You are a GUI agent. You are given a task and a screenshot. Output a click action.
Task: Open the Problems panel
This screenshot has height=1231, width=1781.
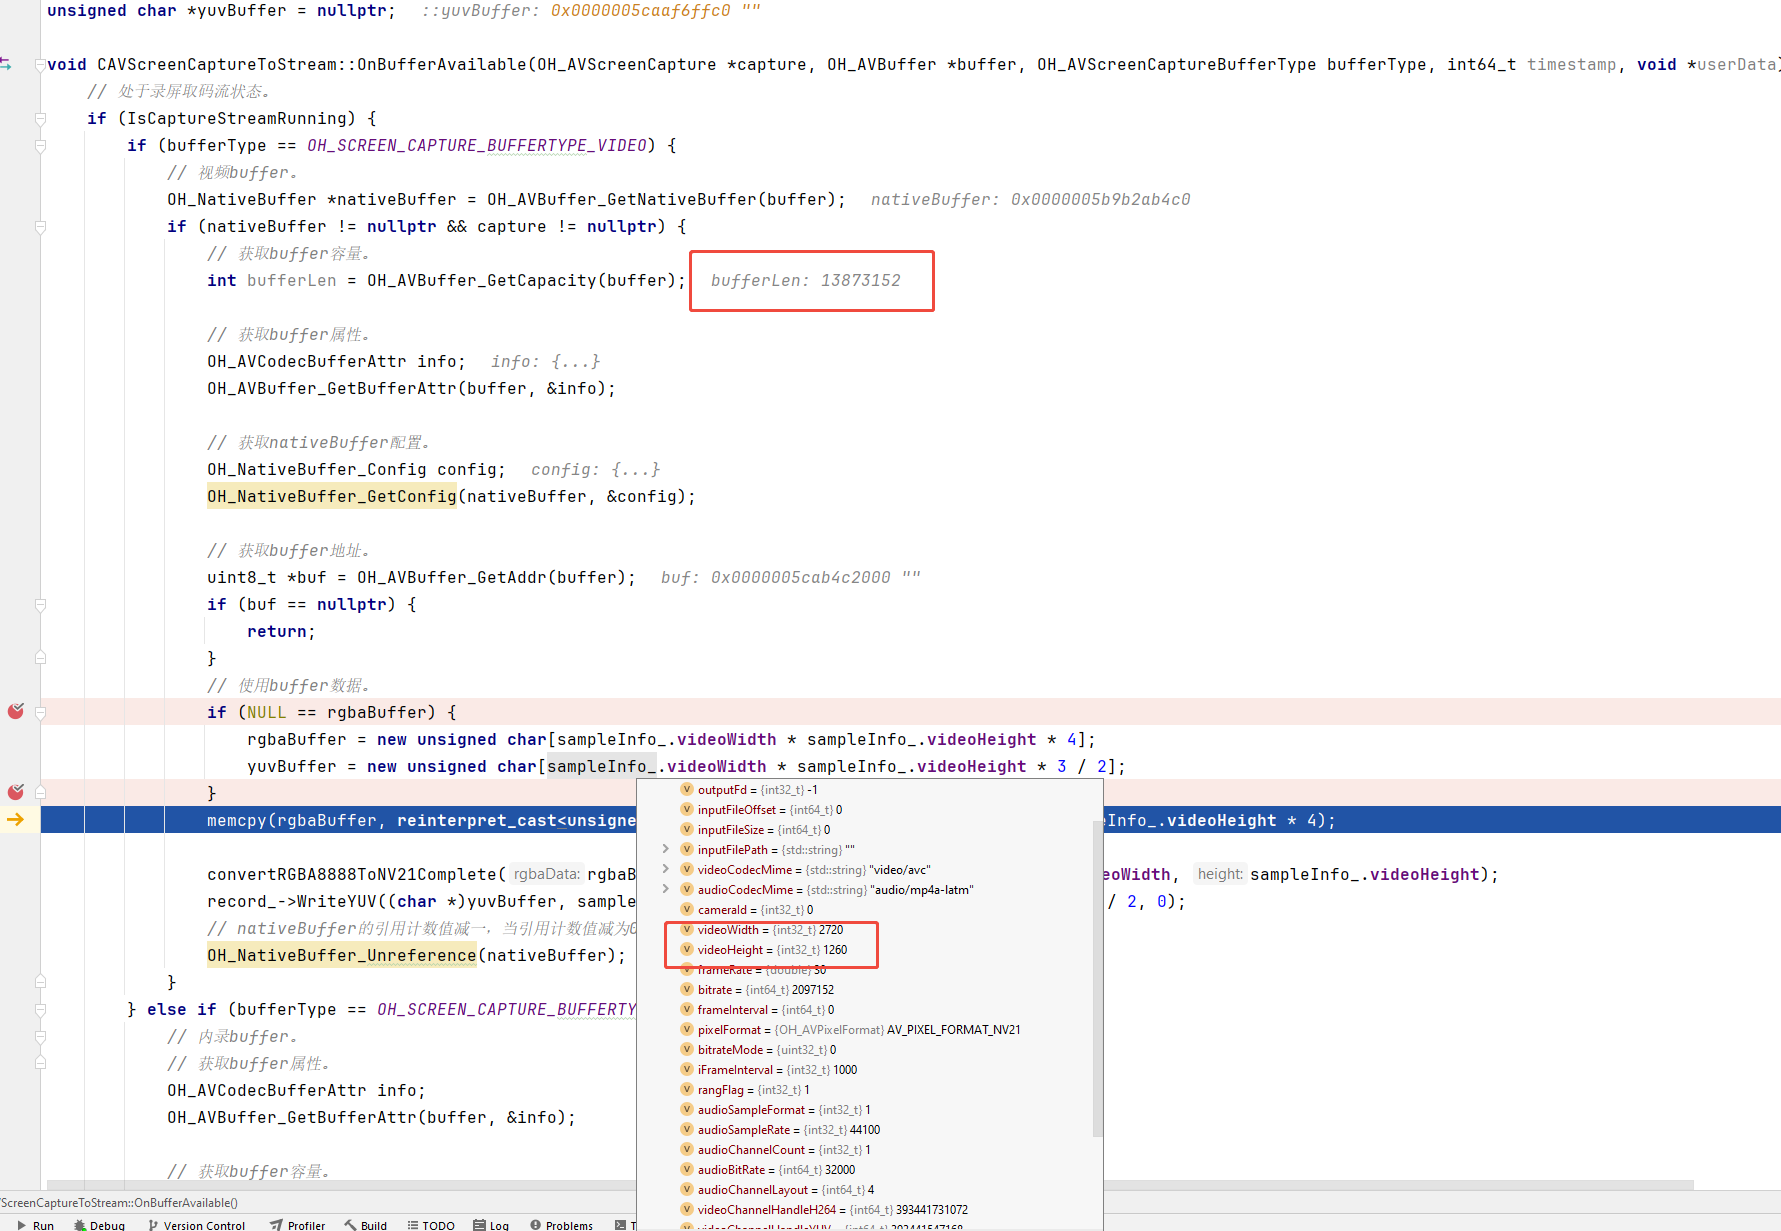562,1224
